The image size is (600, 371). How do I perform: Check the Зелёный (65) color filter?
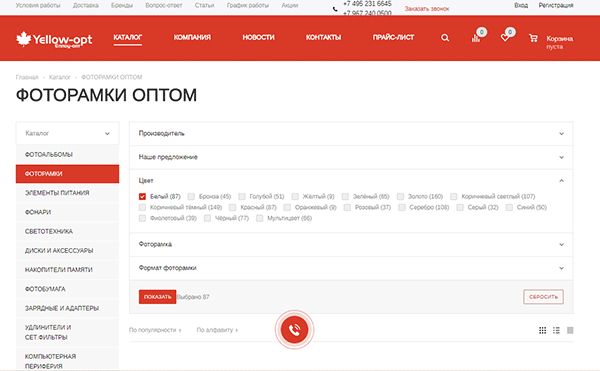click(x=345, y=197)
